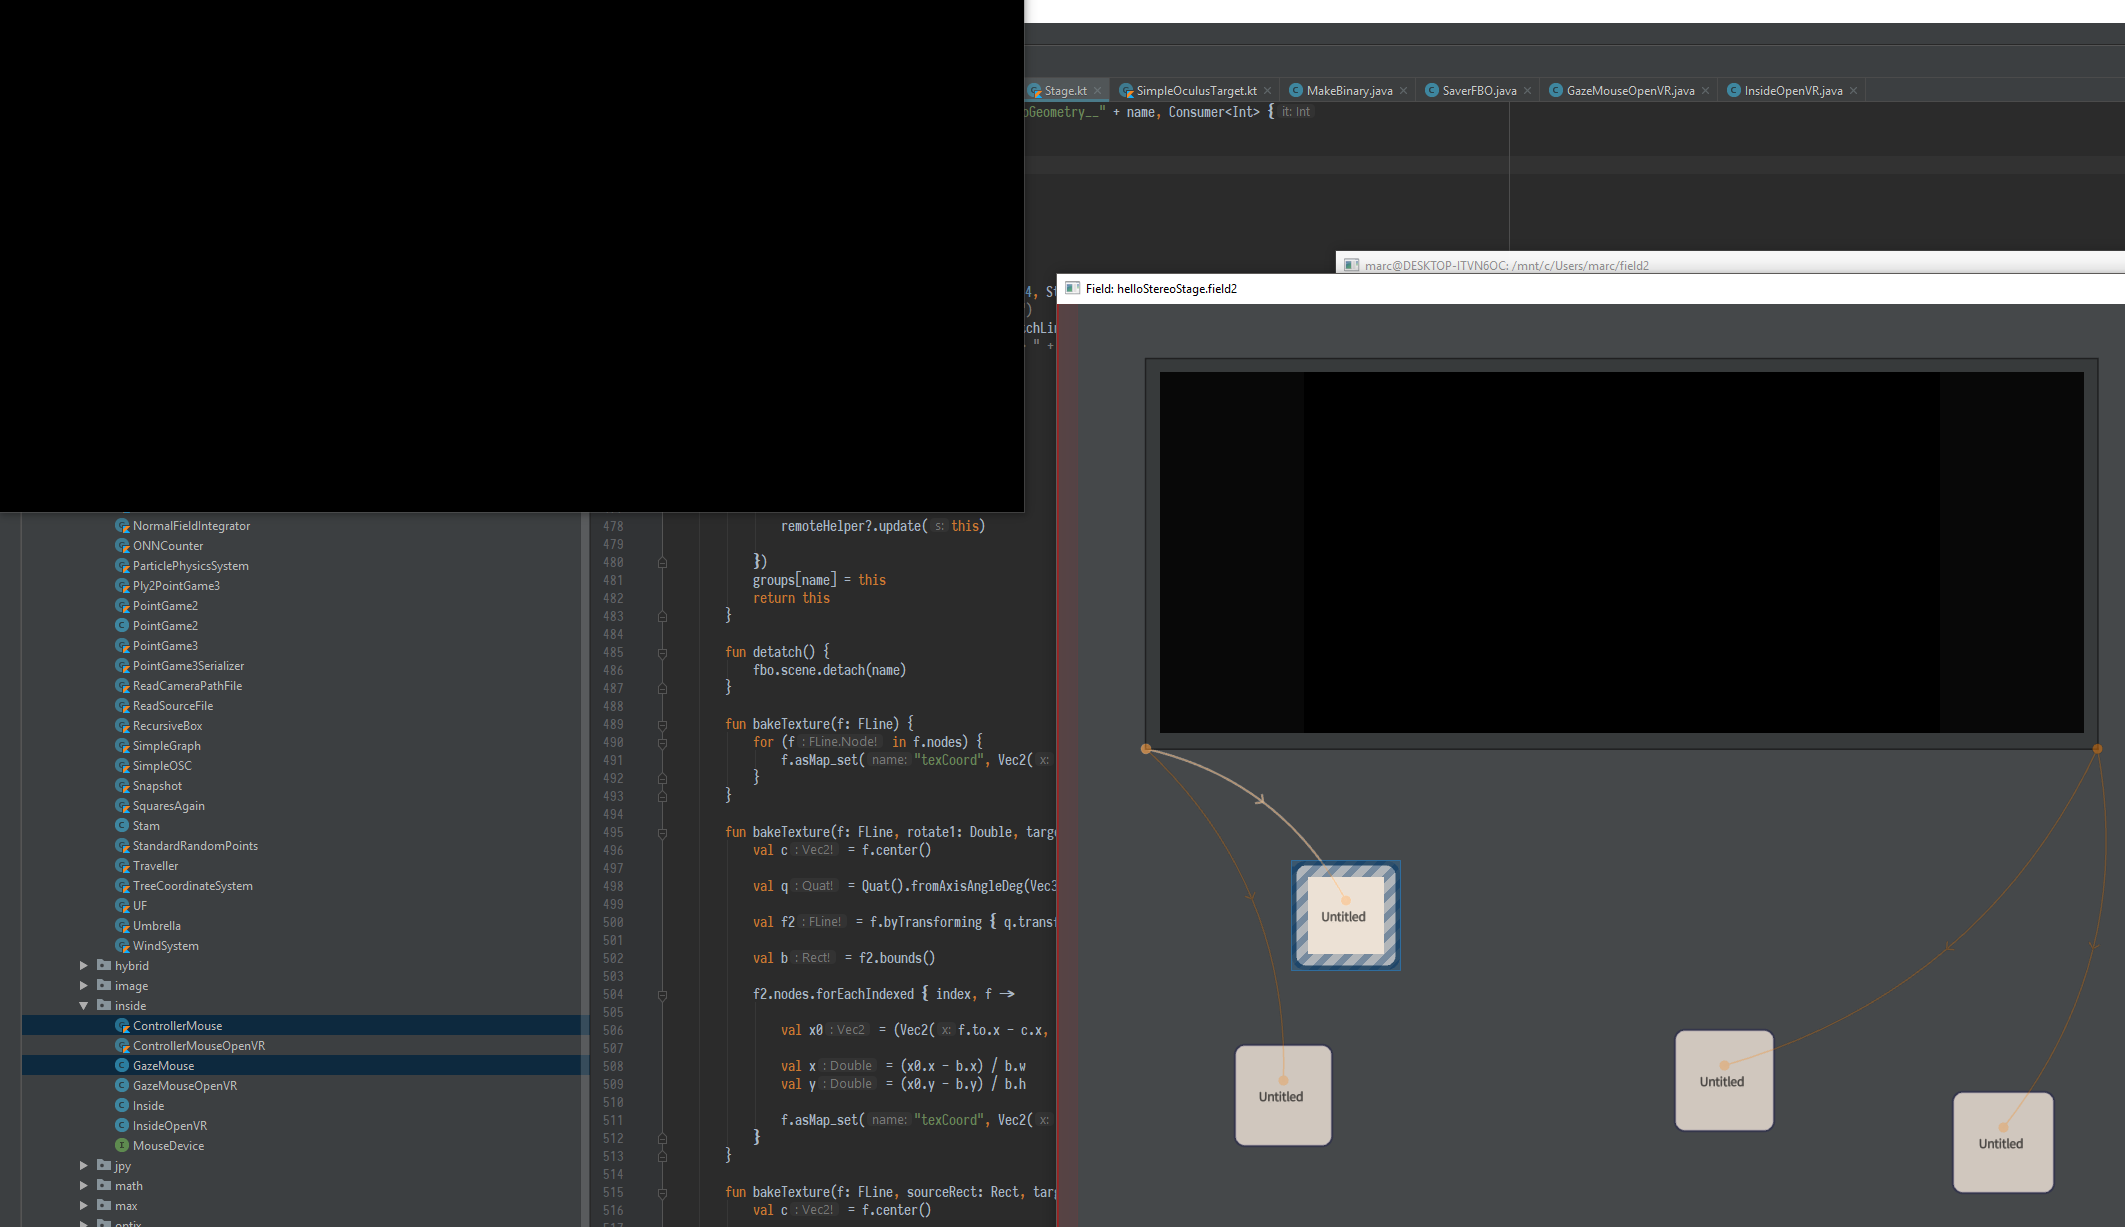Expand the image package folder

tap(84, 986)
